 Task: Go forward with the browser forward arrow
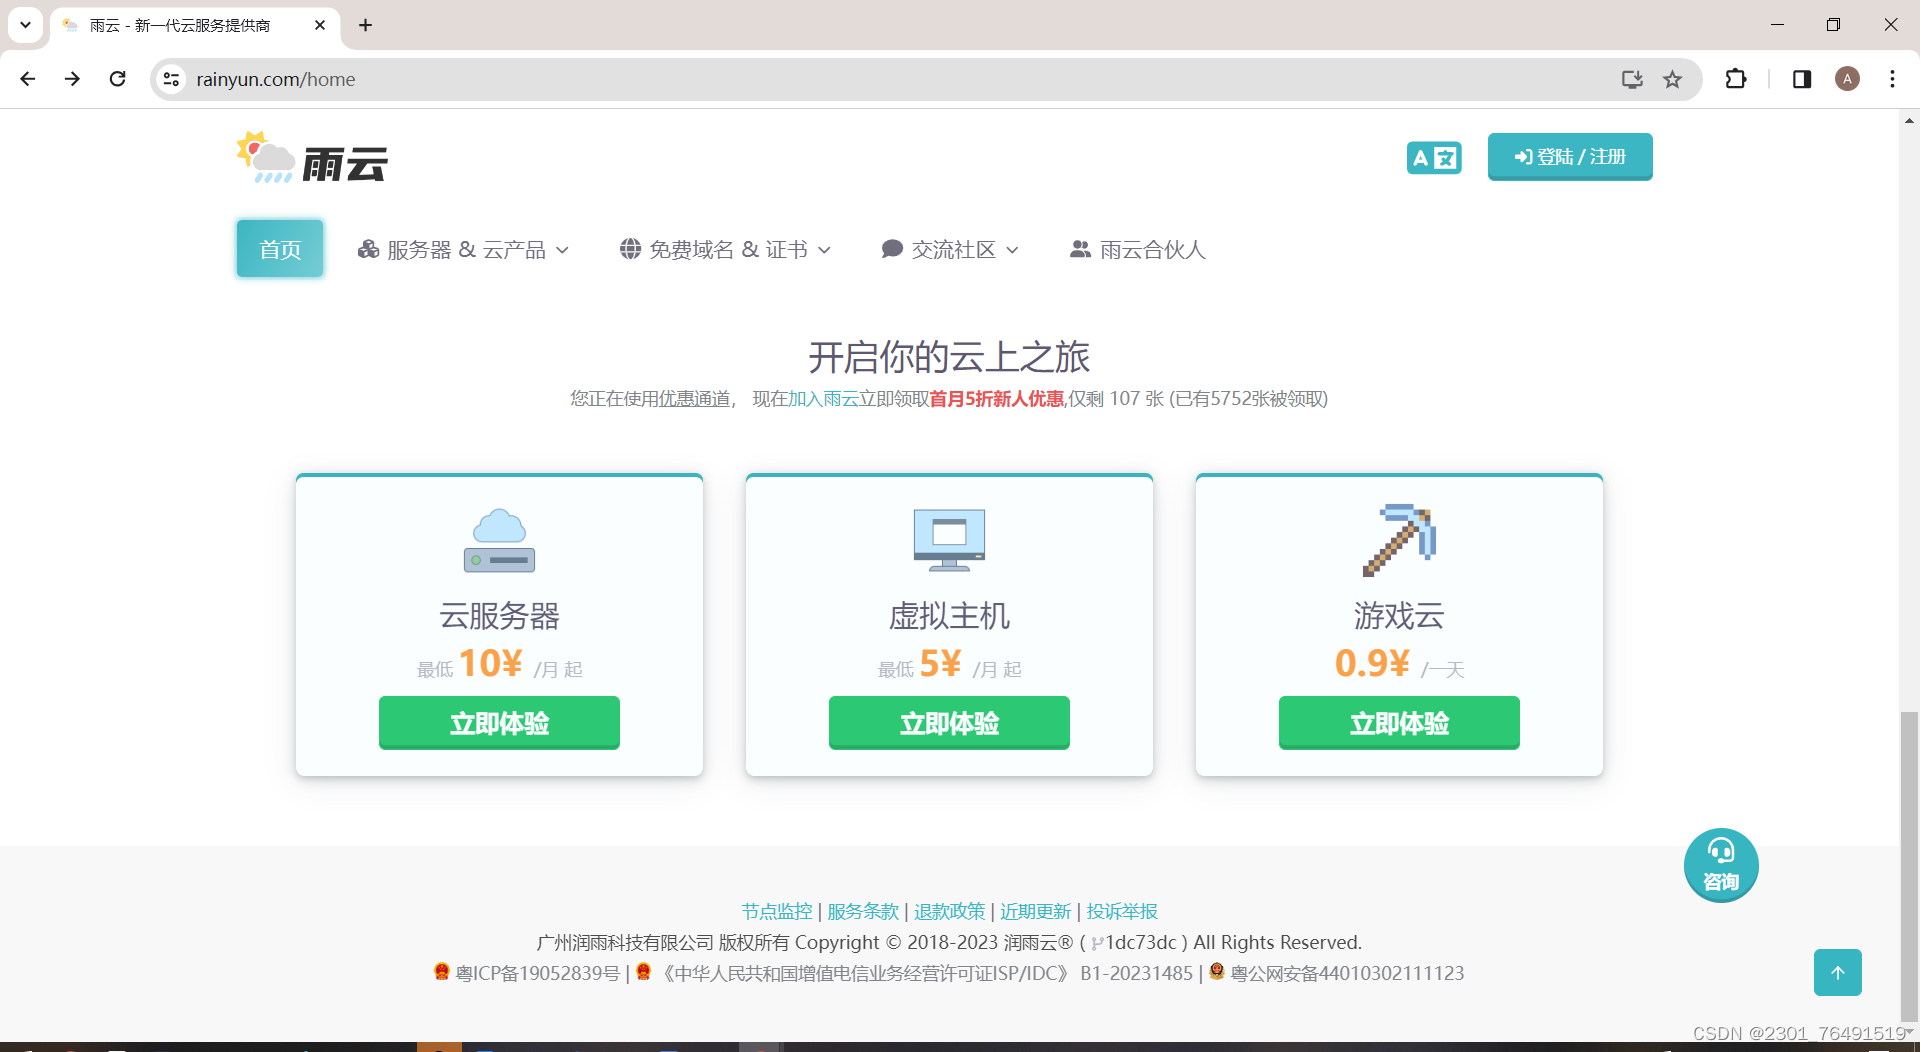coord(72,79)
